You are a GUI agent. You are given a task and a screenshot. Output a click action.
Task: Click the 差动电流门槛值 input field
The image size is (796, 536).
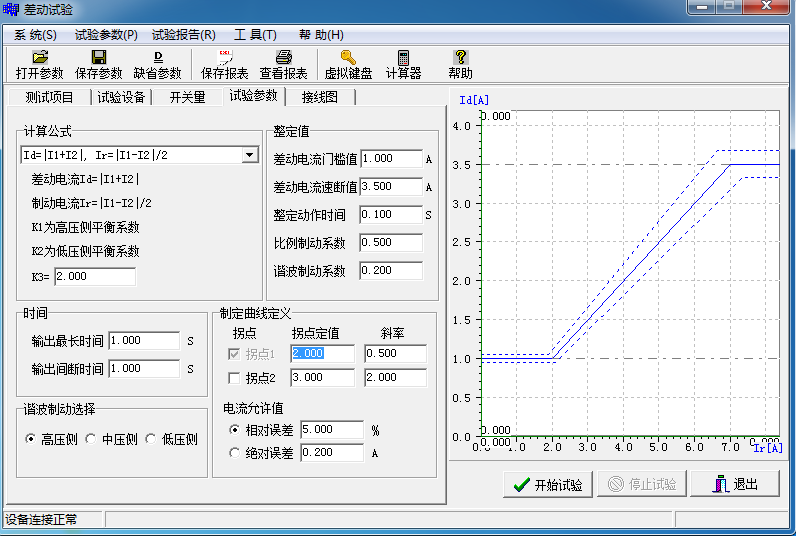[x=391, y=159]
